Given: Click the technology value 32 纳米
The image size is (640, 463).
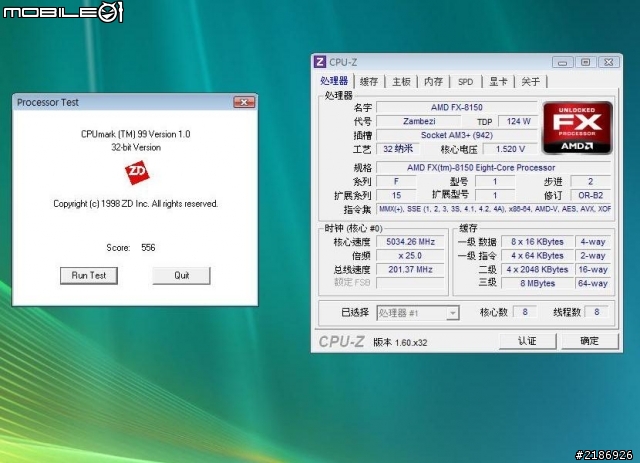Looking at the screenshot, I should click(x=397, y=149).
